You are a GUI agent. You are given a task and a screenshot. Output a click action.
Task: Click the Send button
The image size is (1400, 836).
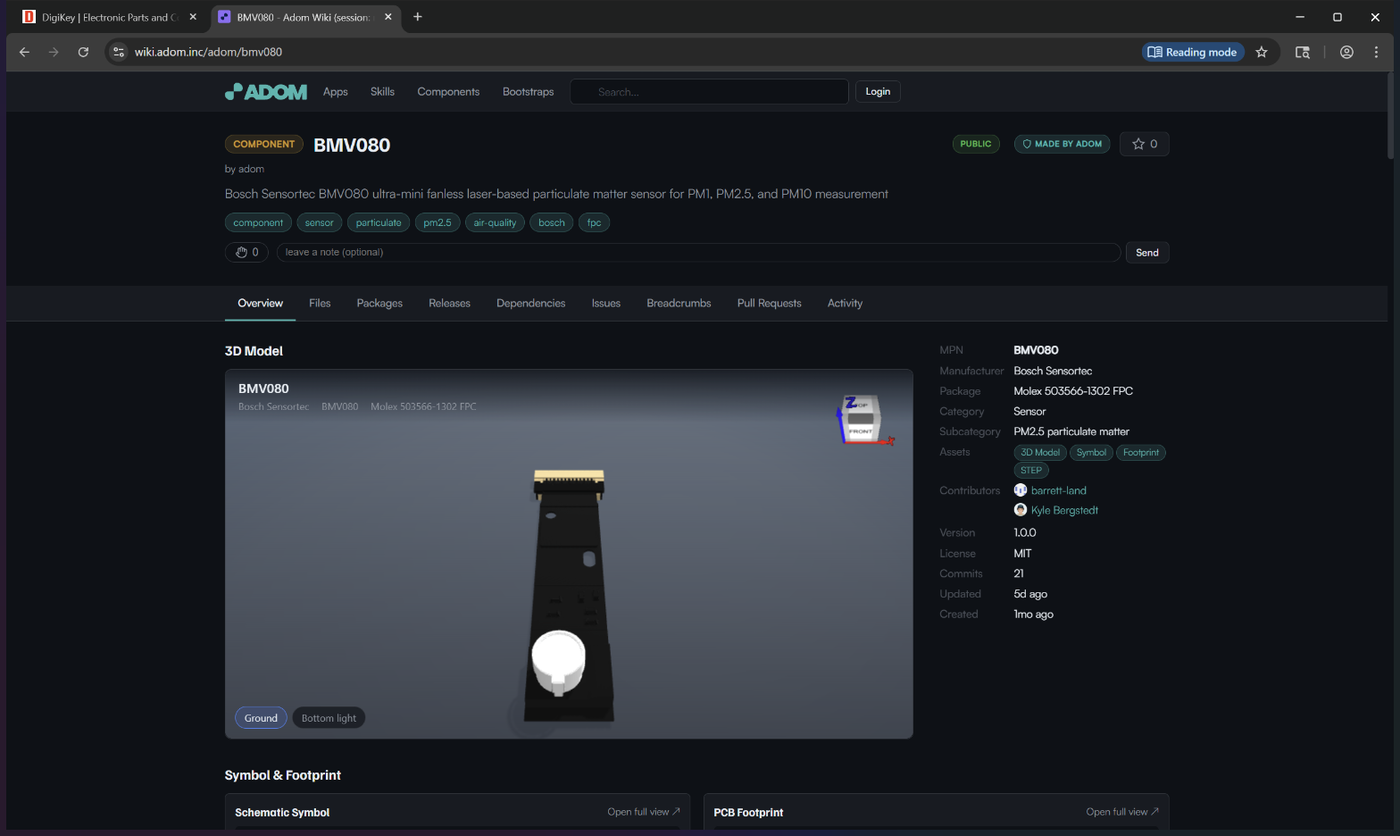[x=1147, y=252]
